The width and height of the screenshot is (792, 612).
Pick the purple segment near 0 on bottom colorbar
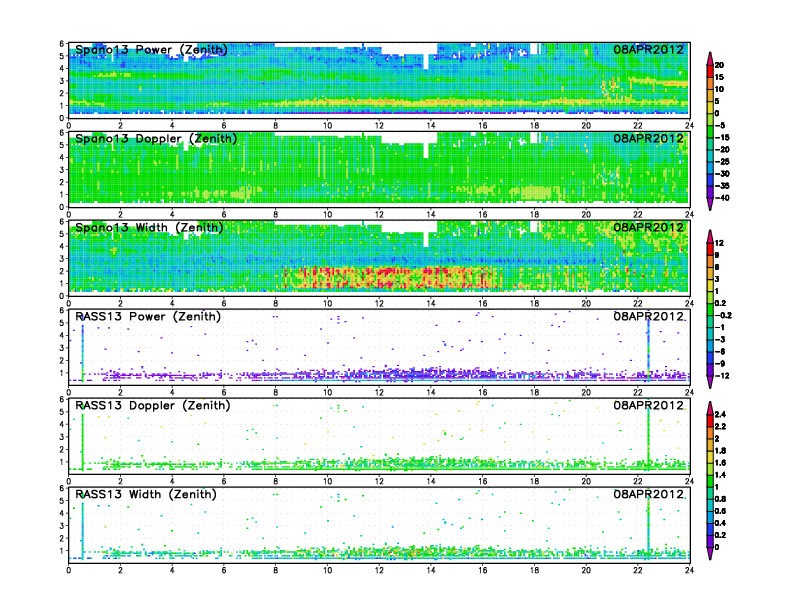click(x=710, y=541)
